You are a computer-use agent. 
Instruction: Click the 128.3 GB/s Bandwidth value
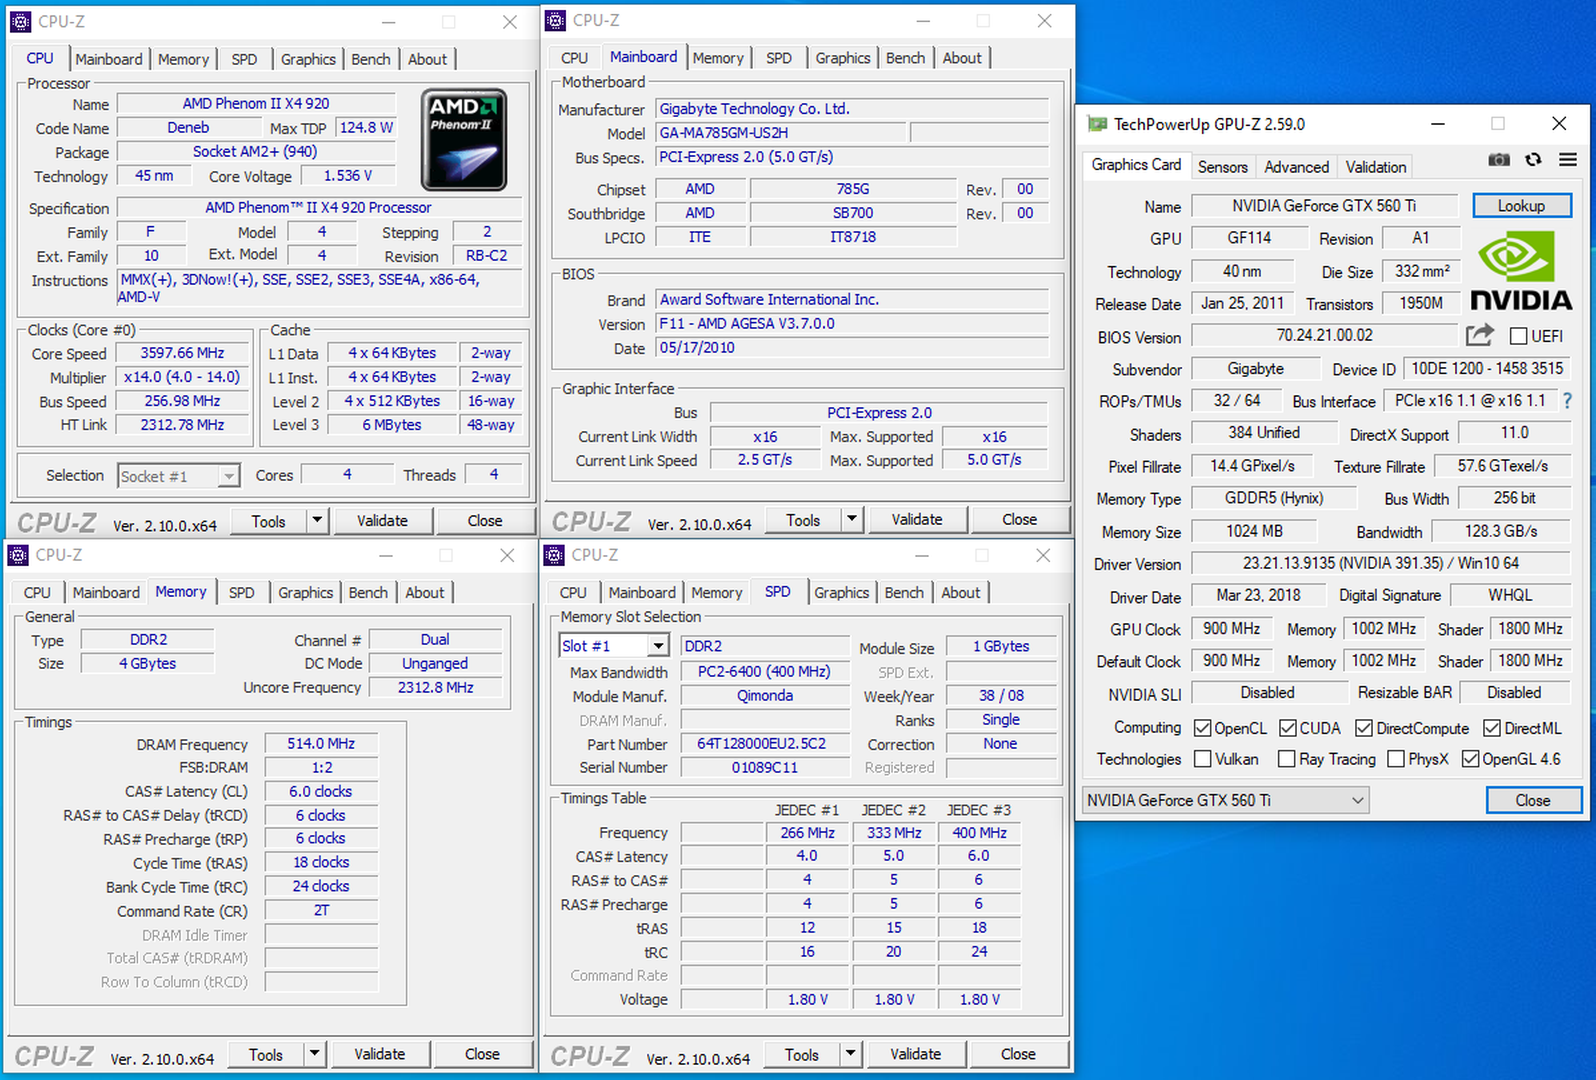click(1501, 531)
